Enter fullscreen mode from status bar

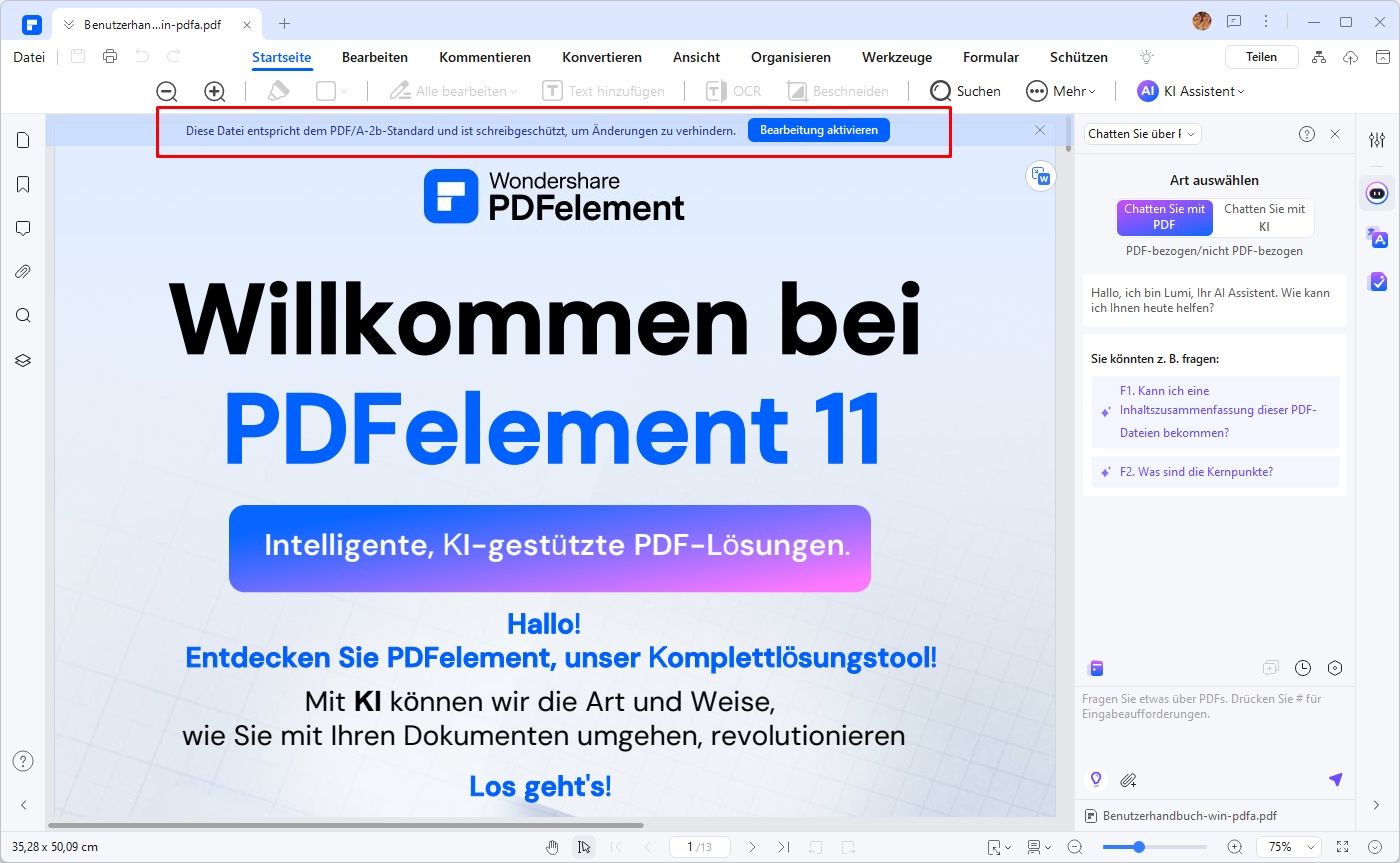click(1342, 847)
